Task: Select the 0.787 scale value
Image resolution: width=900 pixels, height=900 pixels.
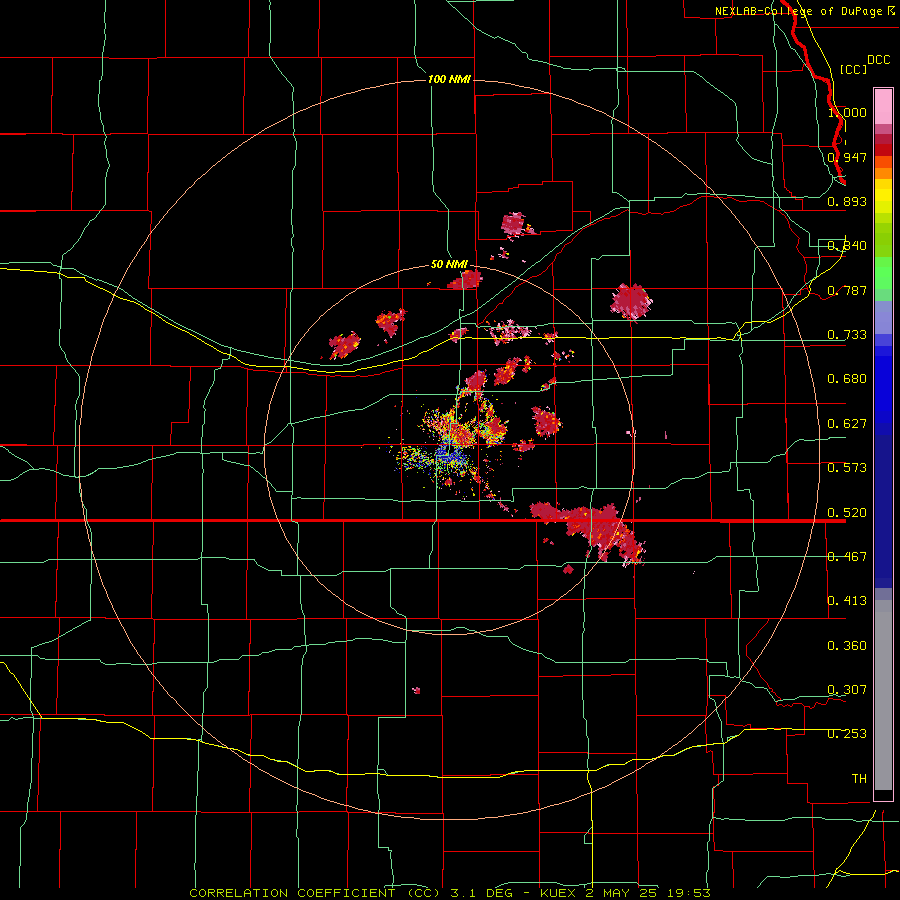Action: click(847, 290)
